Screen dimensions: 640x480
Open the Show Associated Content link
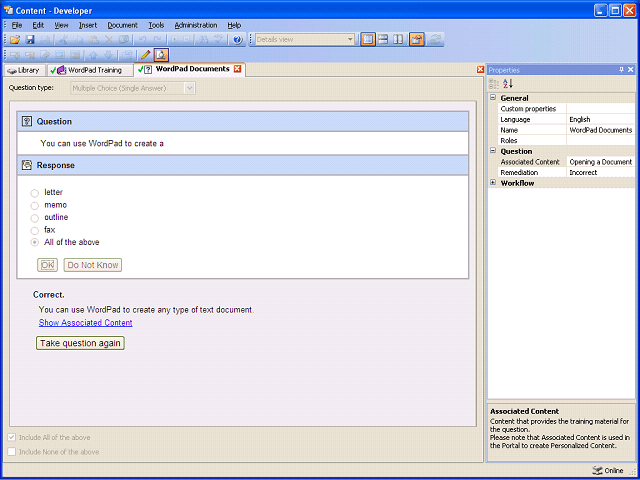(86, 323)
